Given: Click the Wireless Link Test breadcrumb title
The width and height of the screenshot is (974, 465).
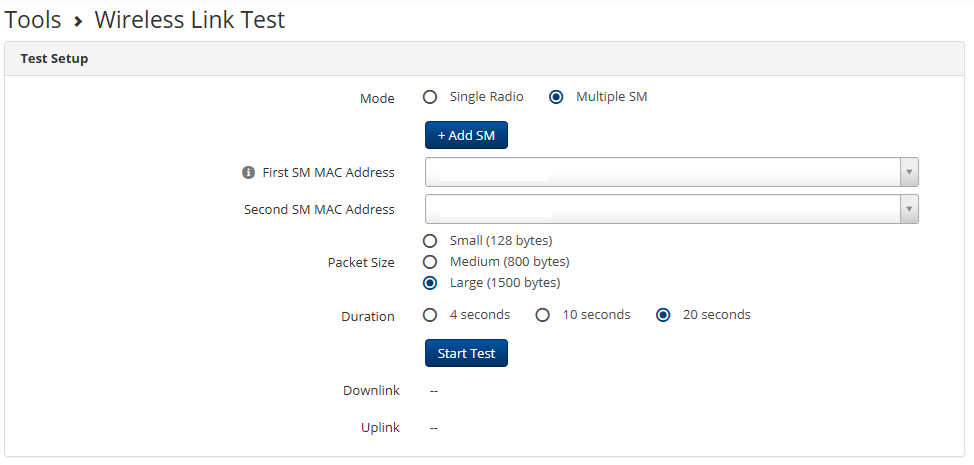Looking at the screenshot, I should pyautogui.click(x=190, y=19).
